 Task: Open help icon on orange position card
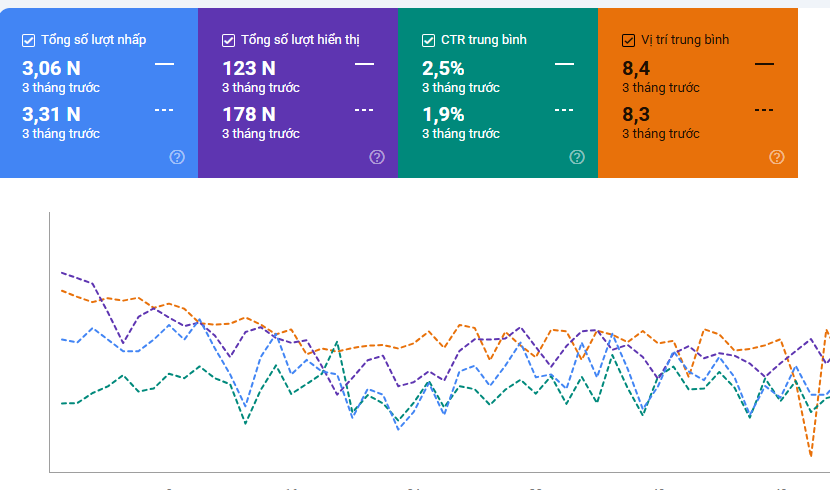777,157
